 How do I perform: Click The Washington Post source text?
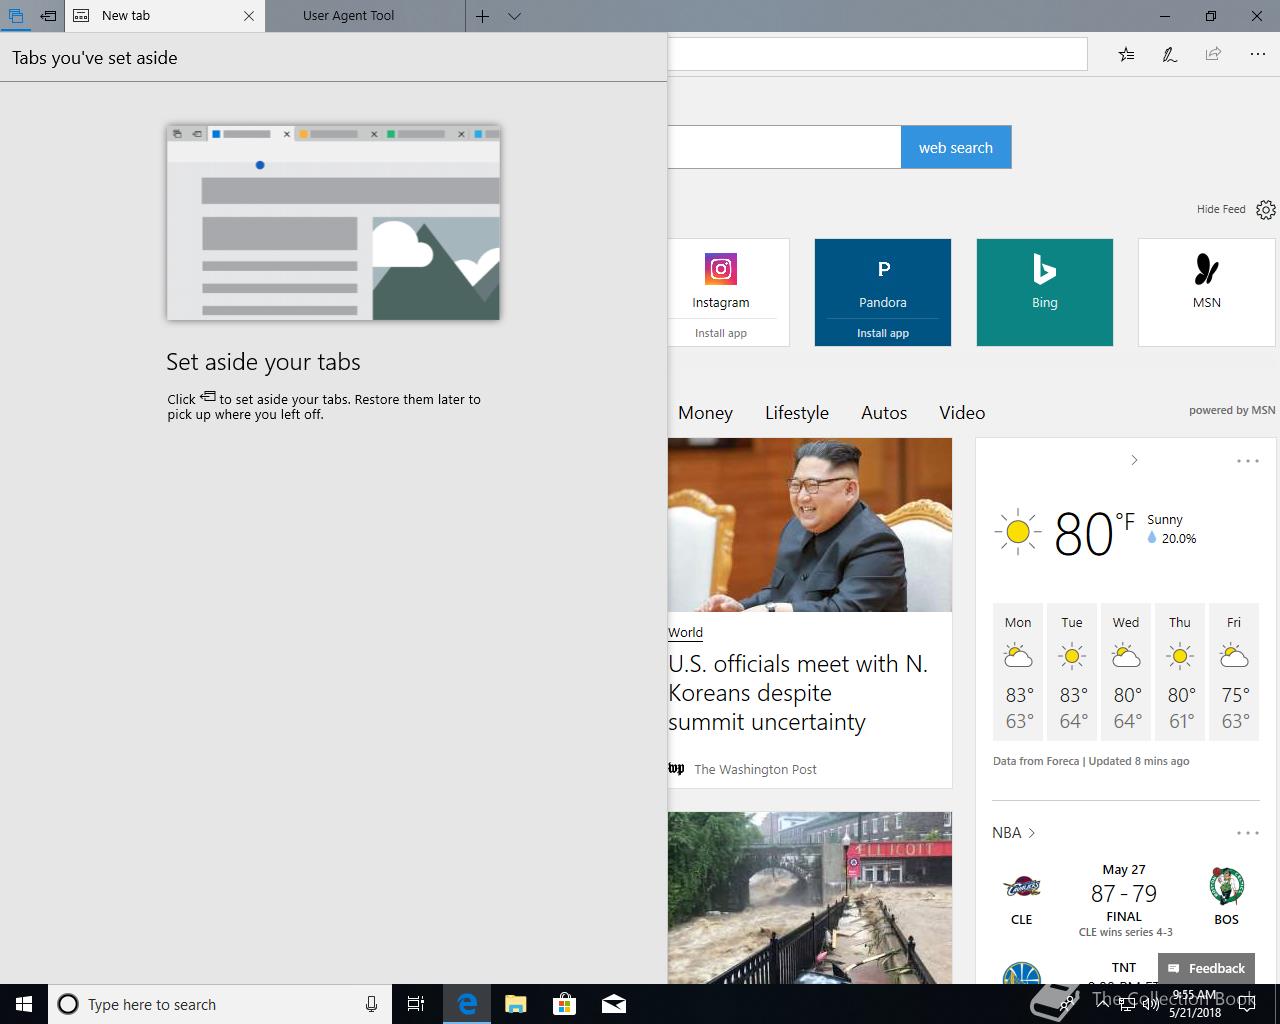point(755,769)
